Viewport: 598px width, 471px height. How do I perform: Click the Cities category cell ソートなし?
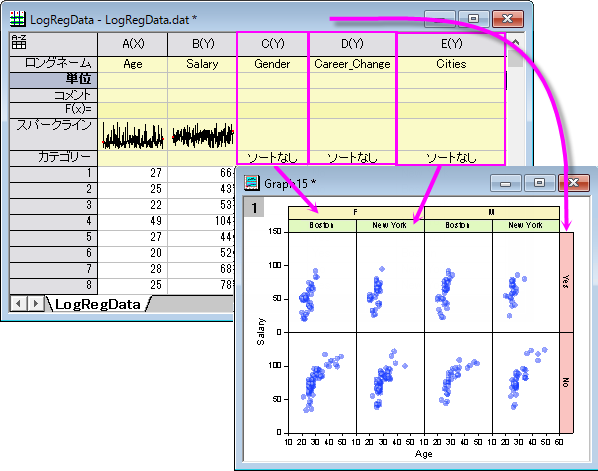[451, 157]
